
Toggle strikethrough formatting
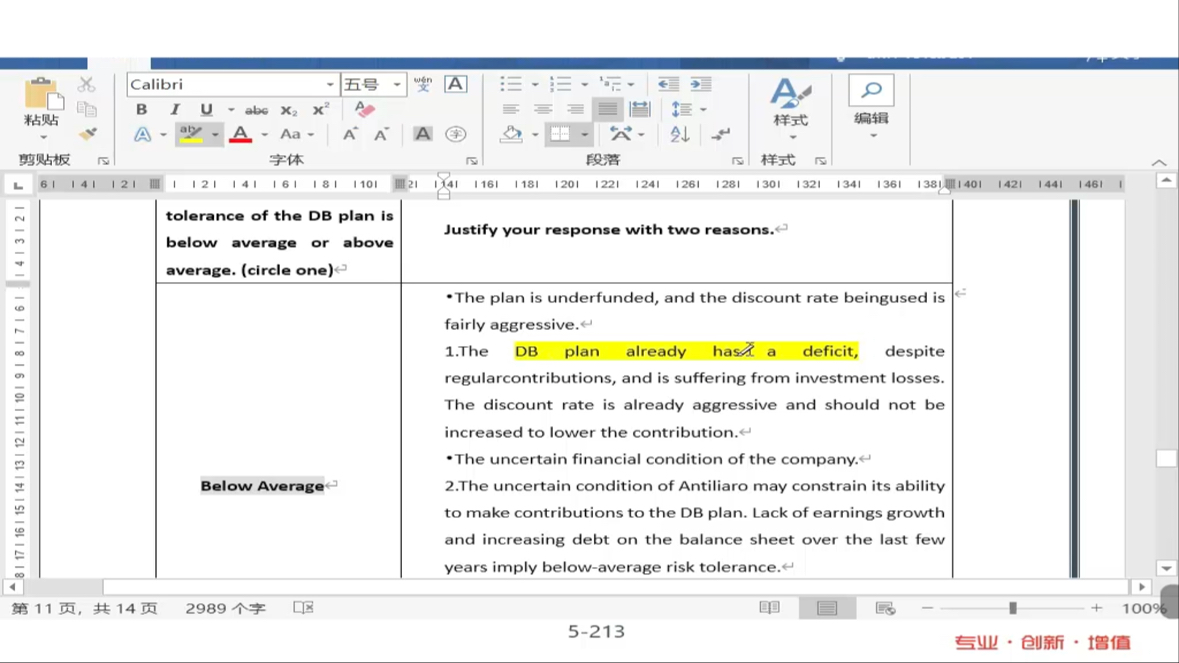[256, 110]
